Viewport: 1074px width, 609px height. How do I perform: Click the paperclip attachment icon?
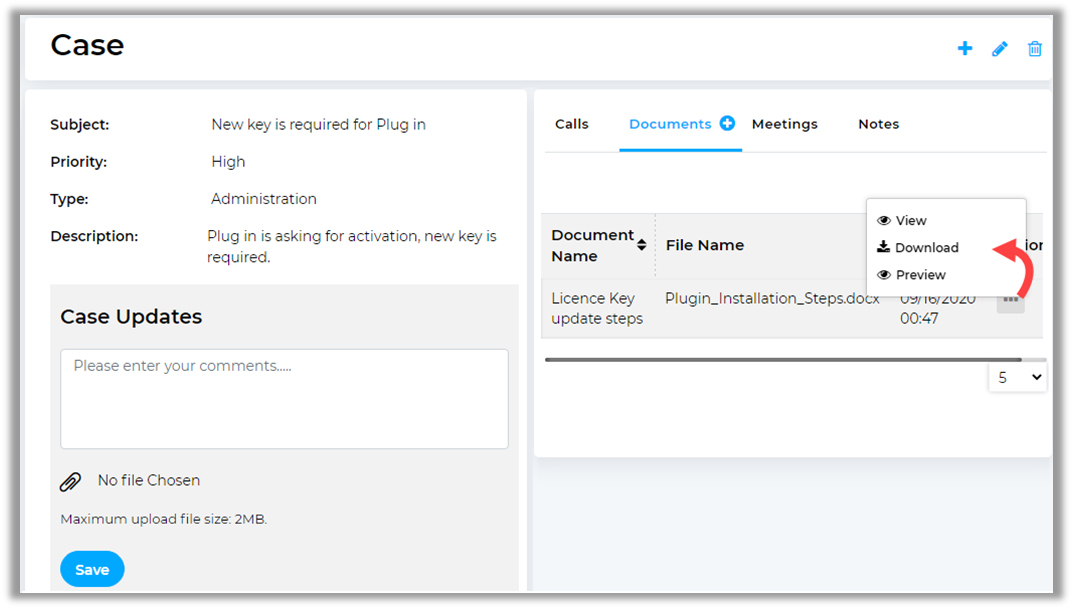[70, 482]
